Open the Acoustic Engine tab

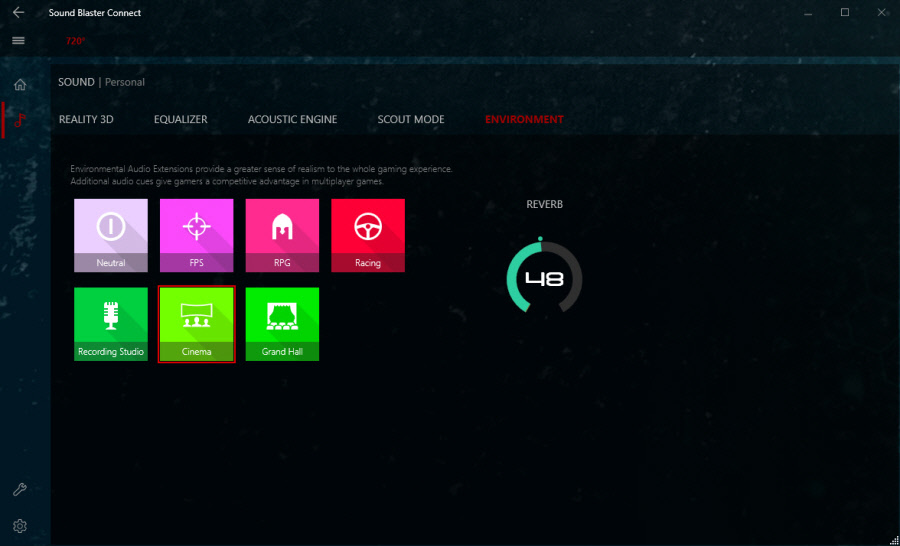tap(292, 120)
